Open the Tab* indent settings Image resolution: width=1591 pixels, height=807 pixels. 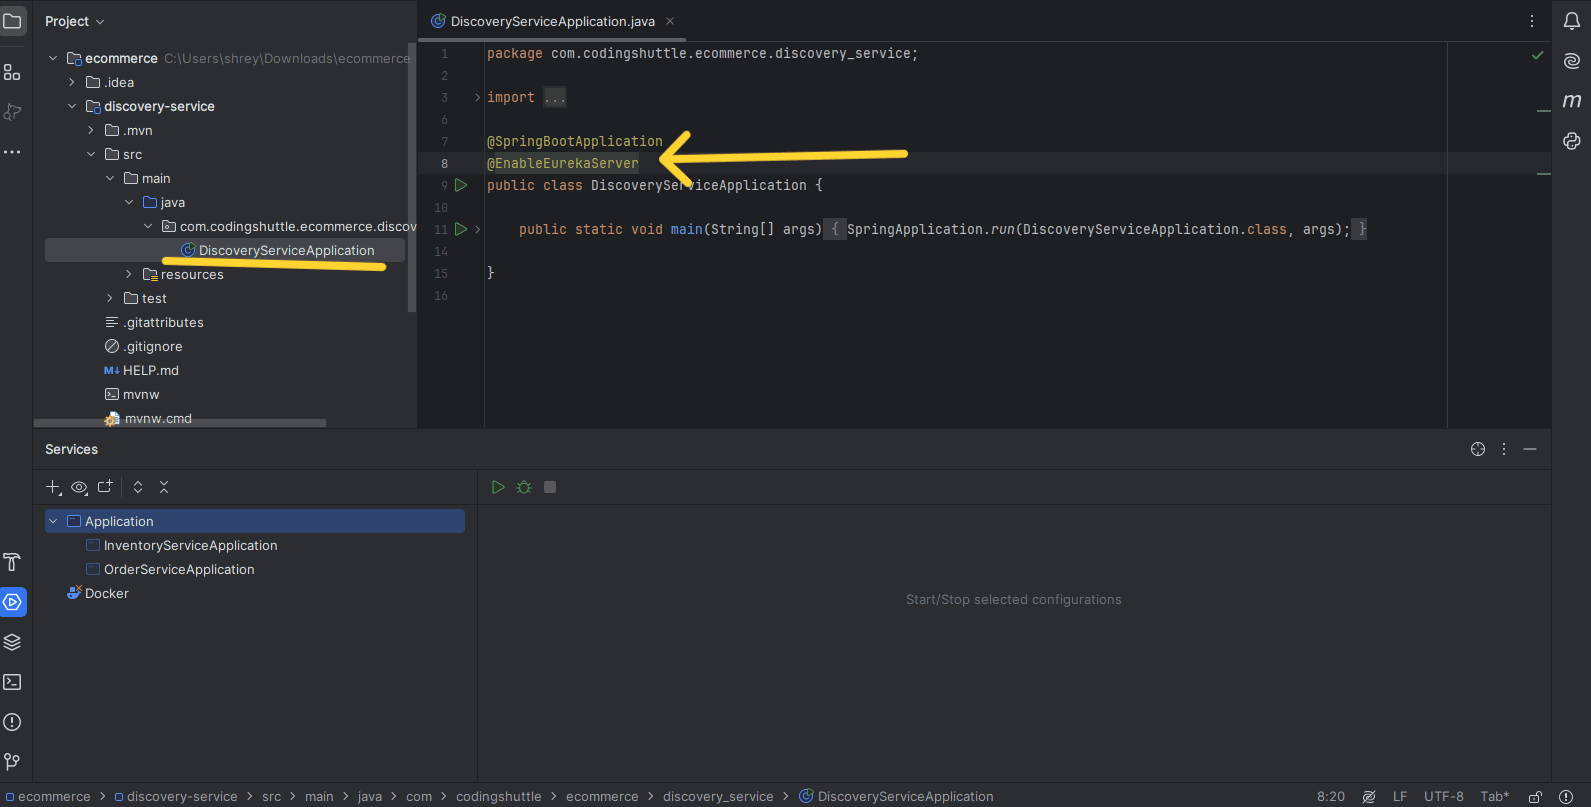point(1495,796)
